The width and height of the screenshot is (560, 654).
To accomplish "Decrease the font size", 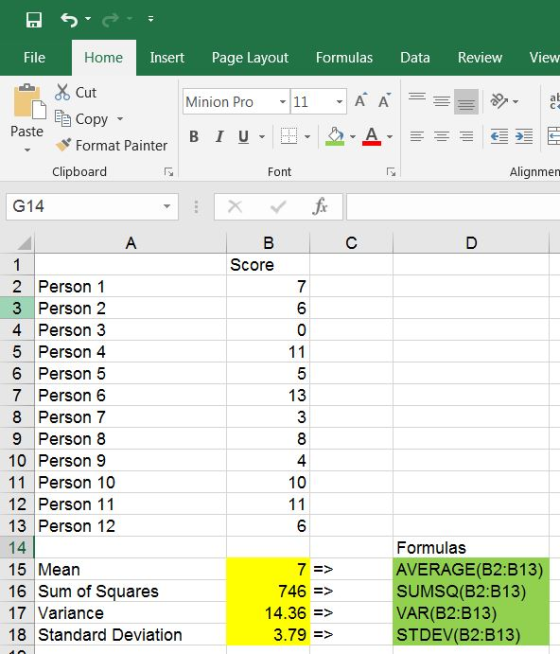I will pos(384,101).
